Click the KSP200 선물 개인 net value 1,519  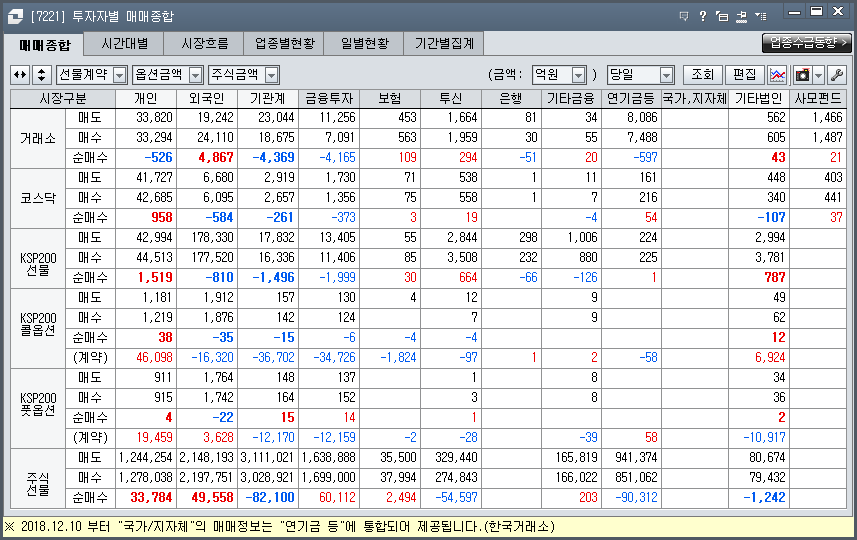click(155, 278)
